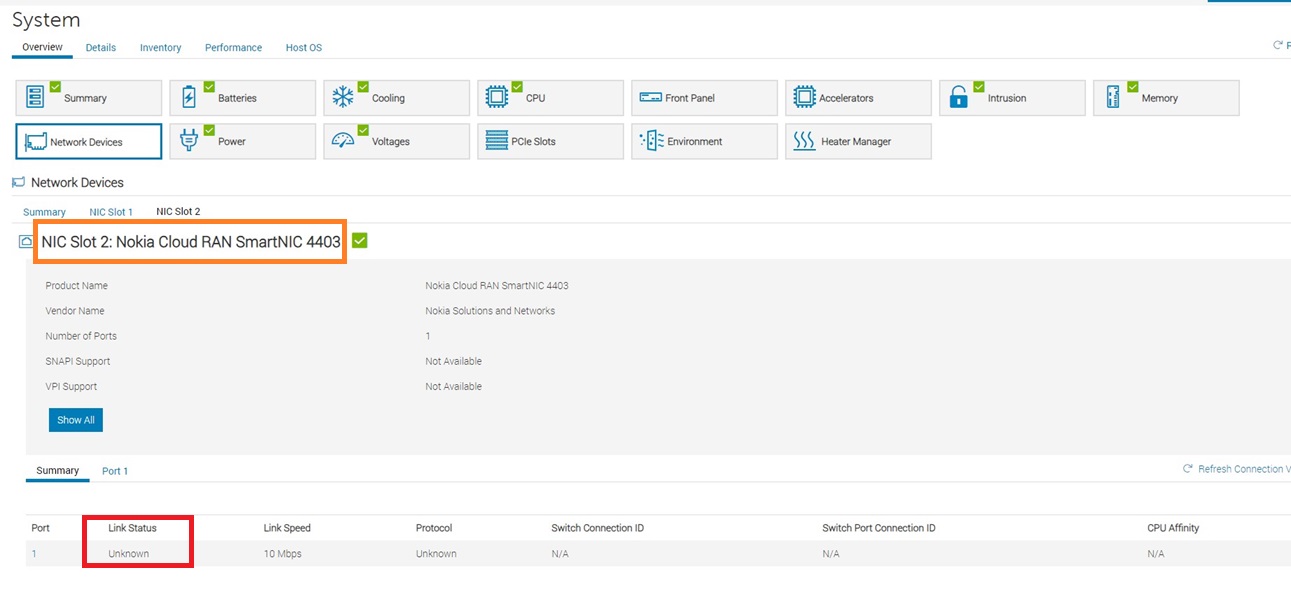
Task: Switch to the Inventory tab
Action: pyautogui.click(x=160, y=48)
